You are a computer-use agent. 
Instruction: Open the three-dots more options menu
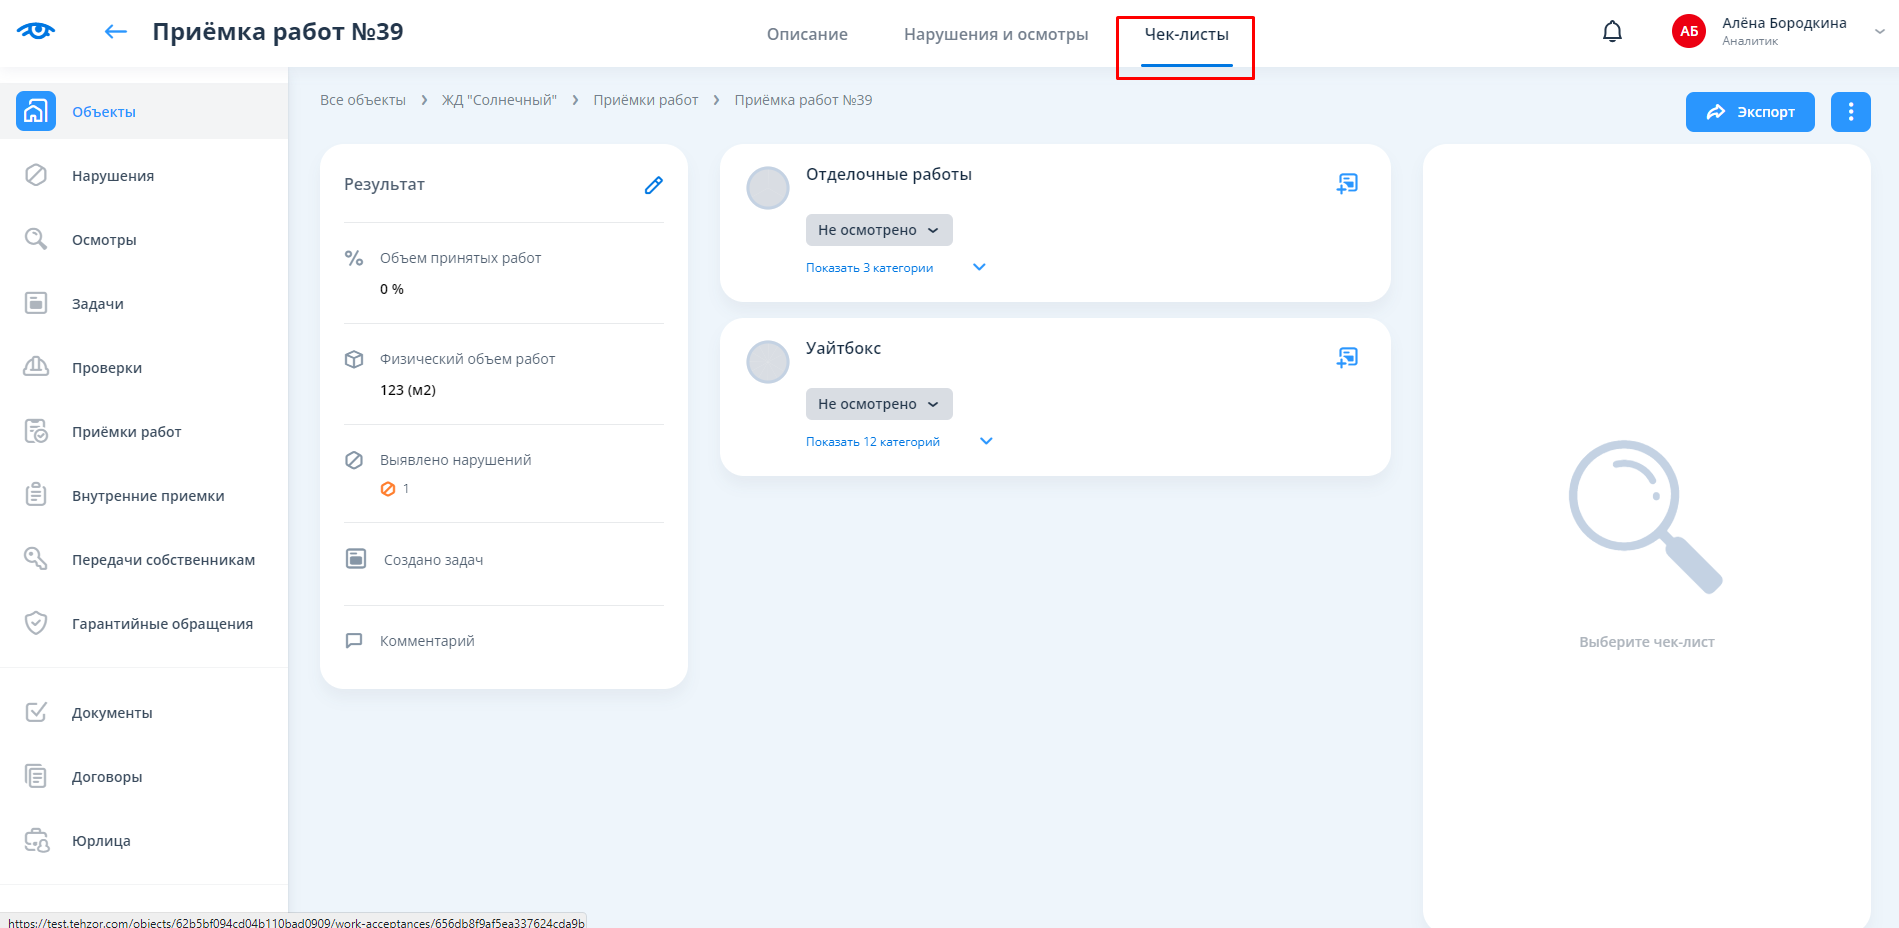point(1850,112)
